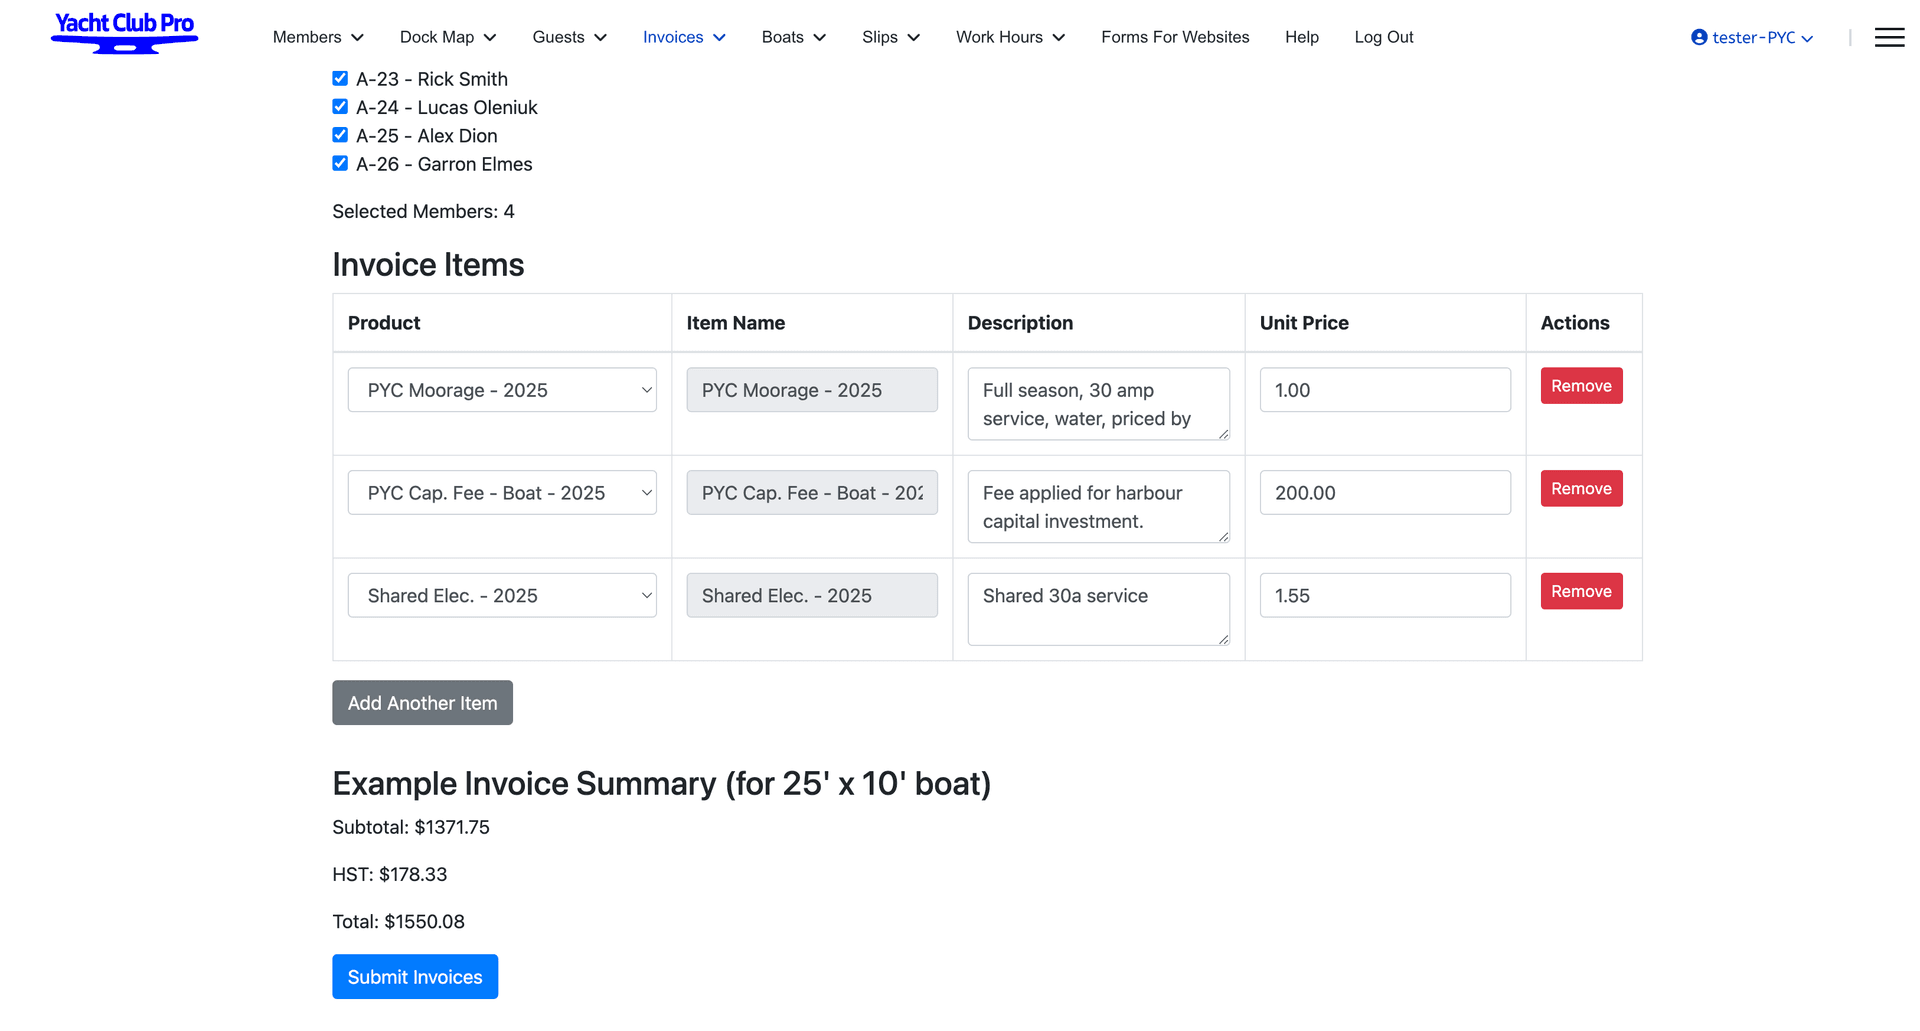Click the Selected Members: 4 text
Viewport: 1920px width, 1031px height.
423,211
